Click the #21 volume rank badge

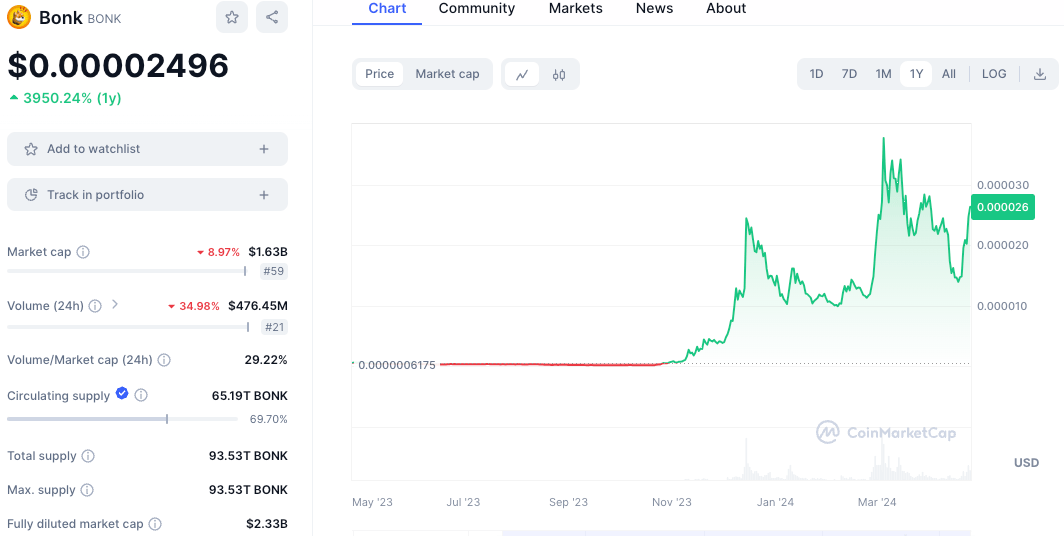click(x=273, y=327)
